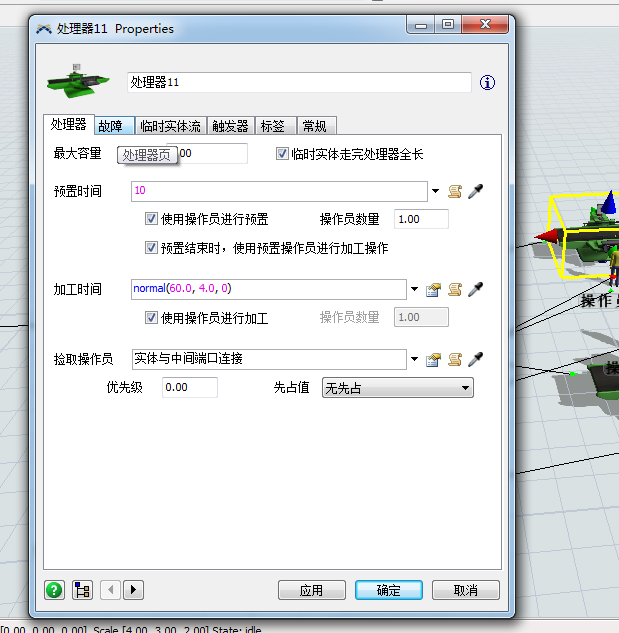Click the processor 3D thumbnail image
The height and width of the screenshot is (633, 619).
(78, 82)
